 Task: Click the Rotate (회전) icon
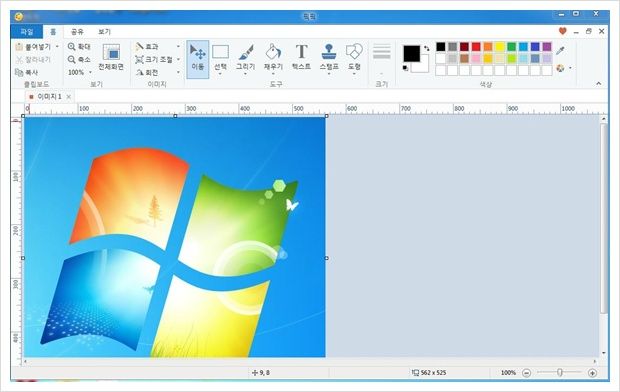pos(139,72)
